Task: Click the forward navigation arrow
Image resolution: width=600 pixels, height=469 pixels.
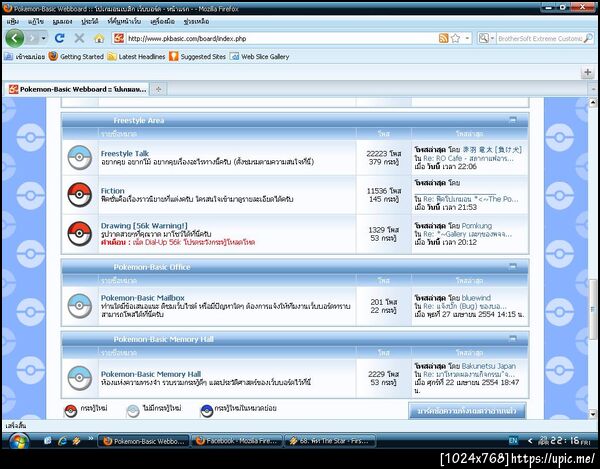Action: coord(32,38)
